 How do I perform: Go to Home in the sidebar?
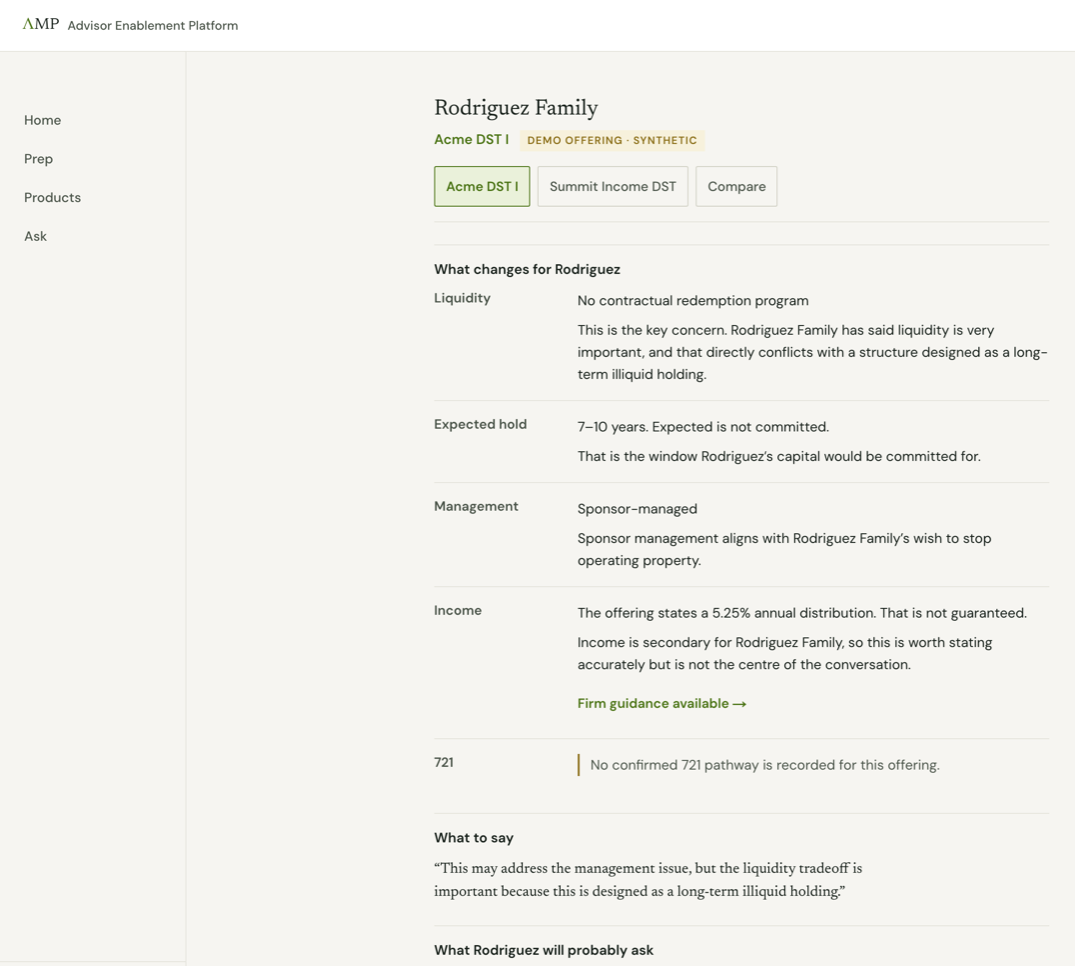point(43,120)
